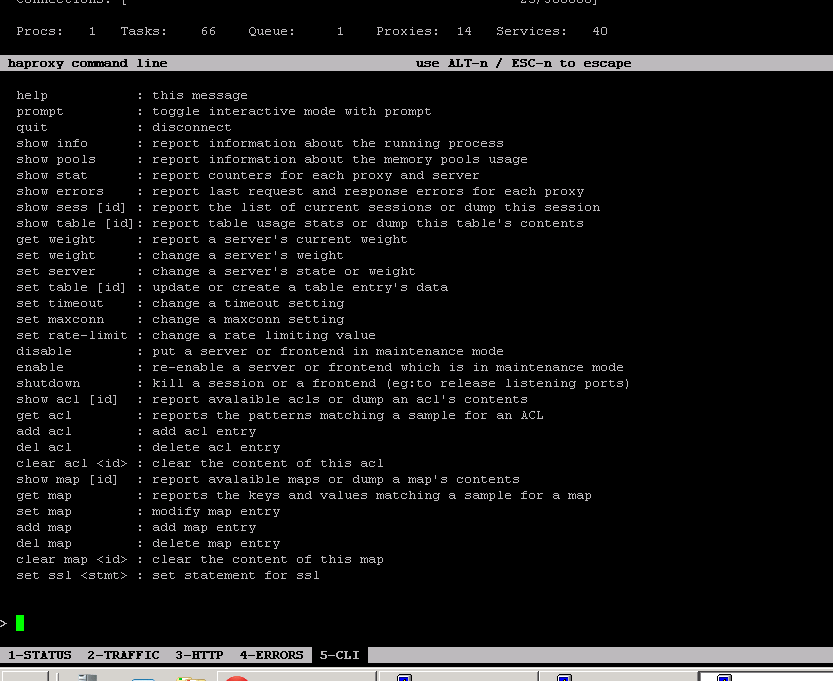Viewport: 833px width, 681px height.
Task: Click the 'add acl' command row
Action: [x=136, y=431]
